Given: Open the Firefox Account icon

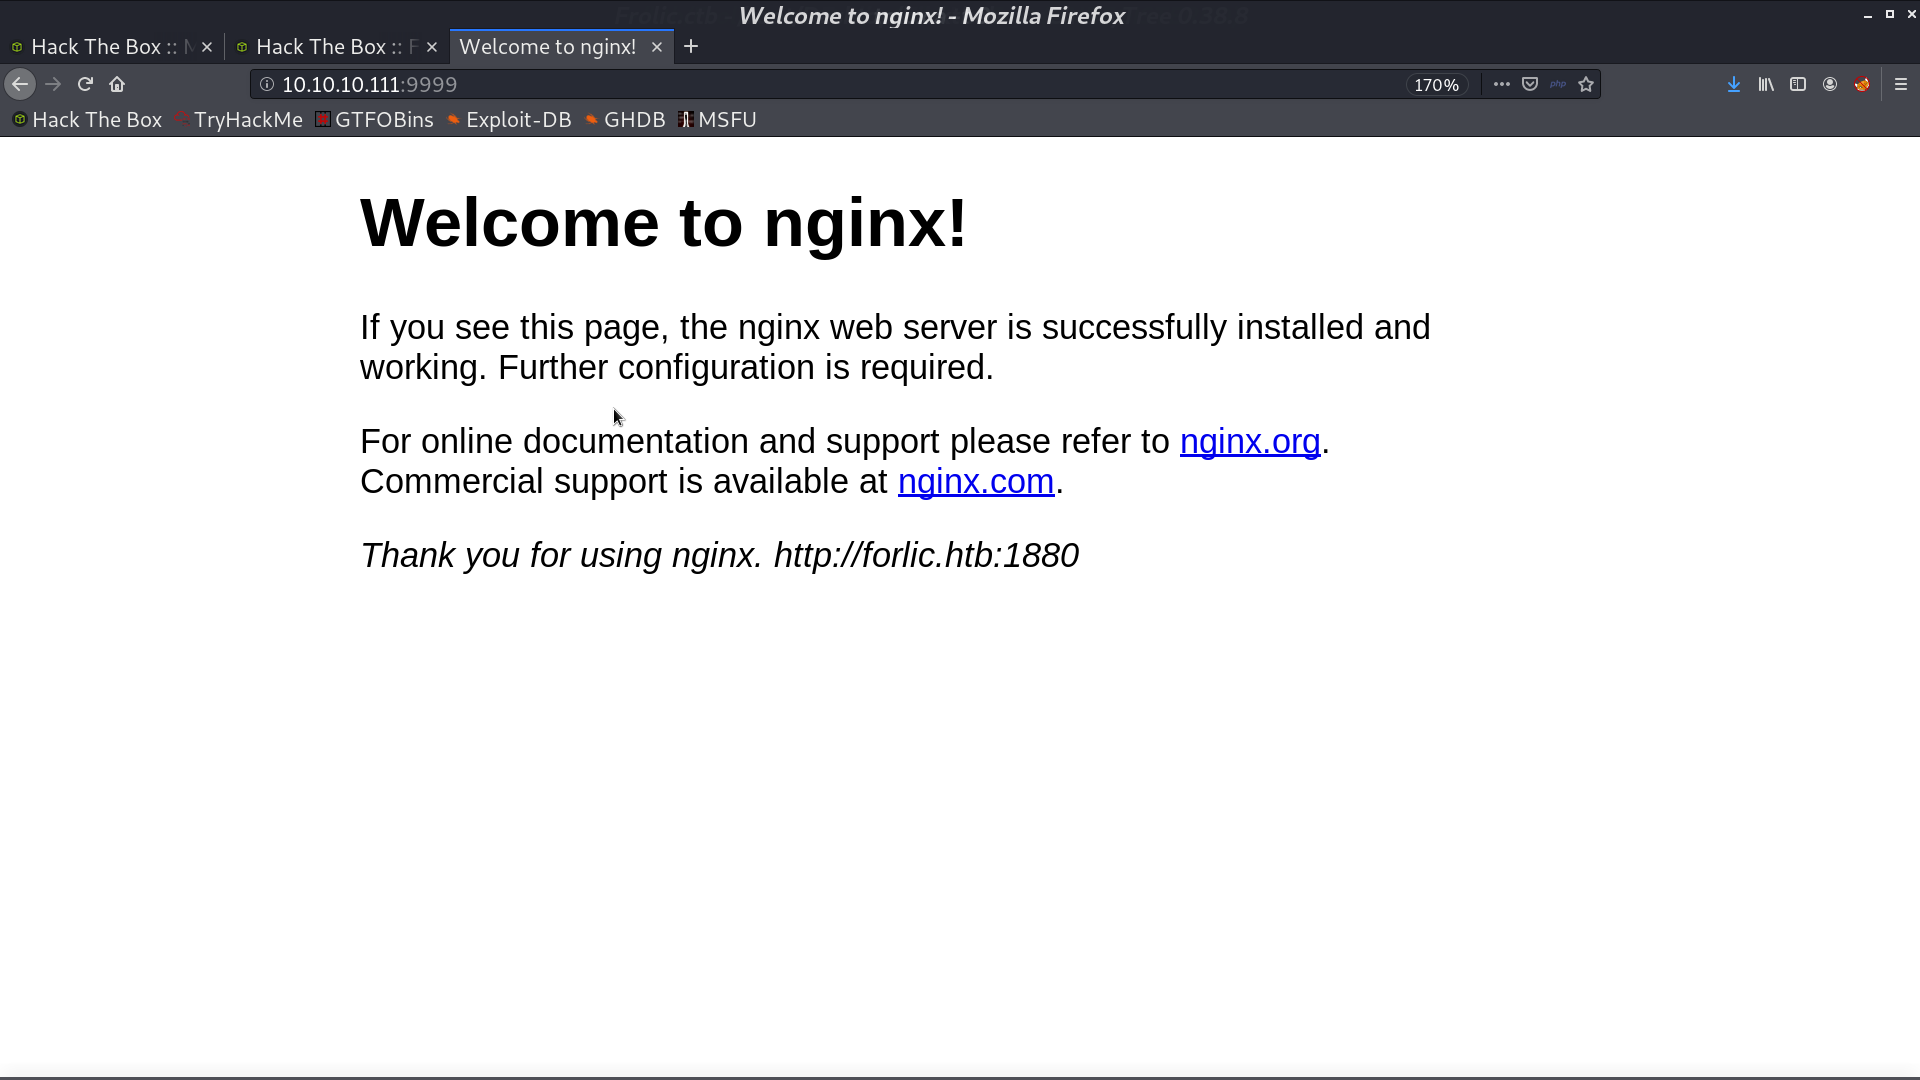Looking at the screenshot, I should point(1830,85).
